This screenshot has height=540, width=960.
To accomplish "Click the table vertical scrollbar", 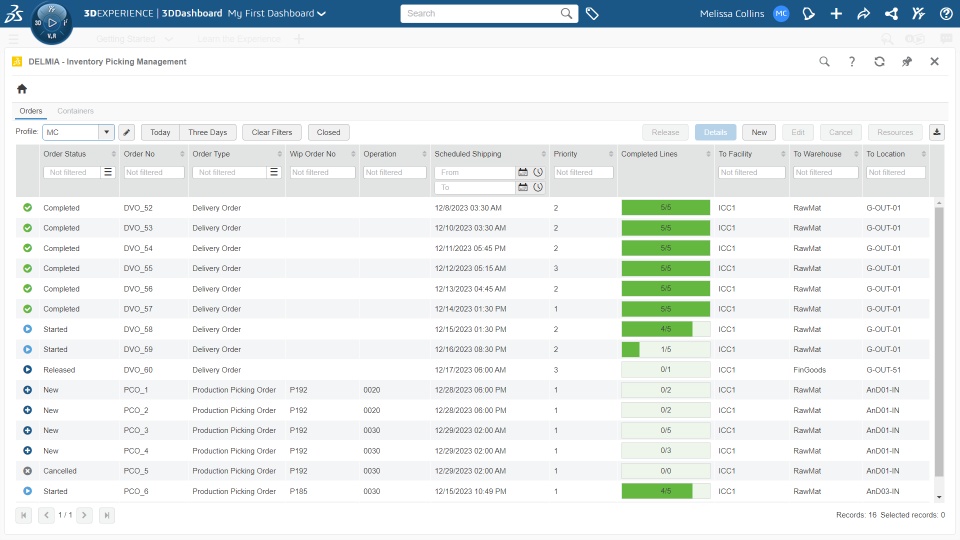I will [x=939, y=342].
